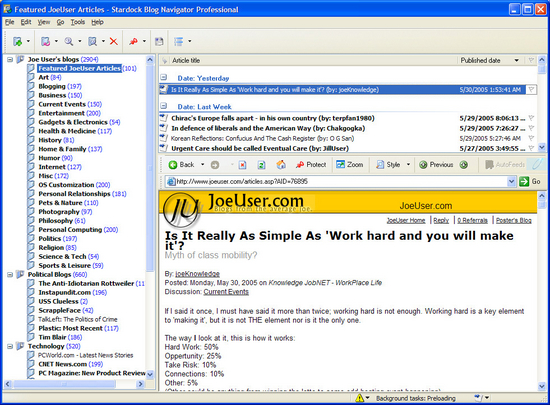This screenshot has width=550, height=405.
Task: Click the stop loading page icon
Action: [x=242, y=165]
